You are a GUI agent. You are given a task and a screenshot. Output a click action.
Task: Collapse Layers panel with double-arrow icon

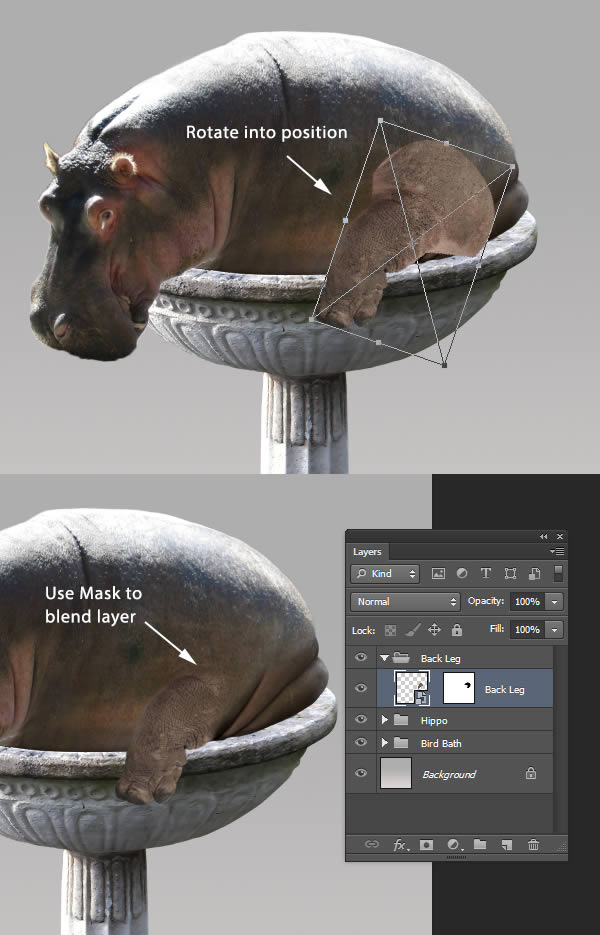(x=543, y=537)
